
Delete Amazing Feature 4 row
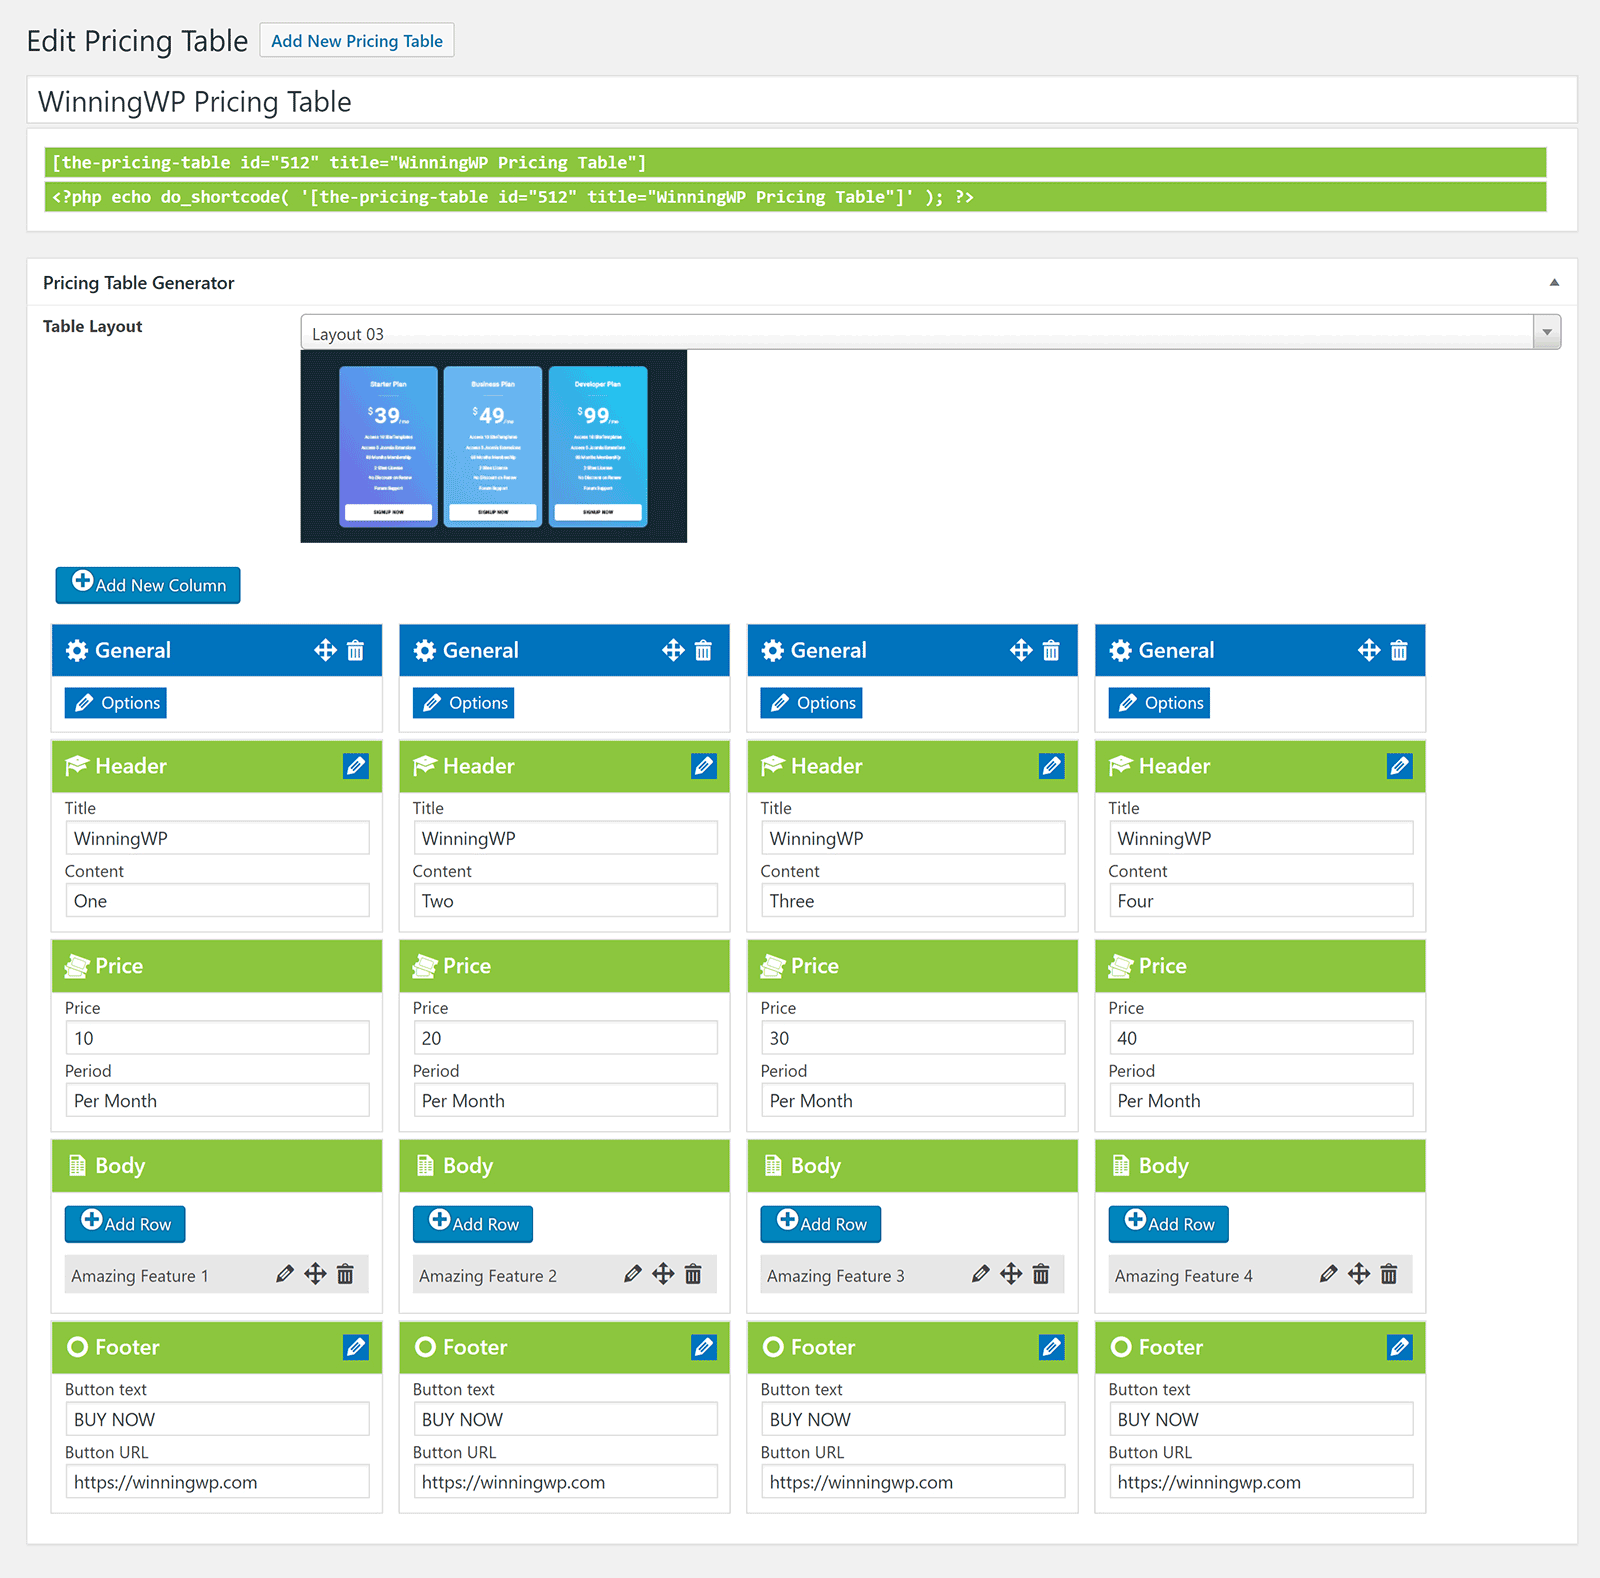point(1389,1274)
